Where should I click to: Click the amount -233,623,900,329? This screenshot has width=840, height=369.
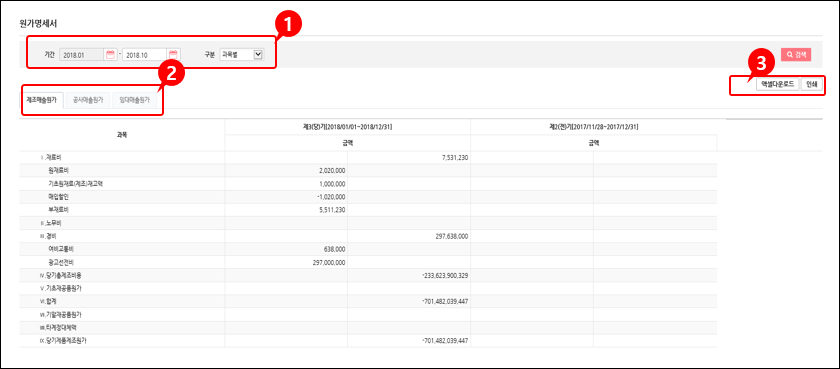point(446,275)
